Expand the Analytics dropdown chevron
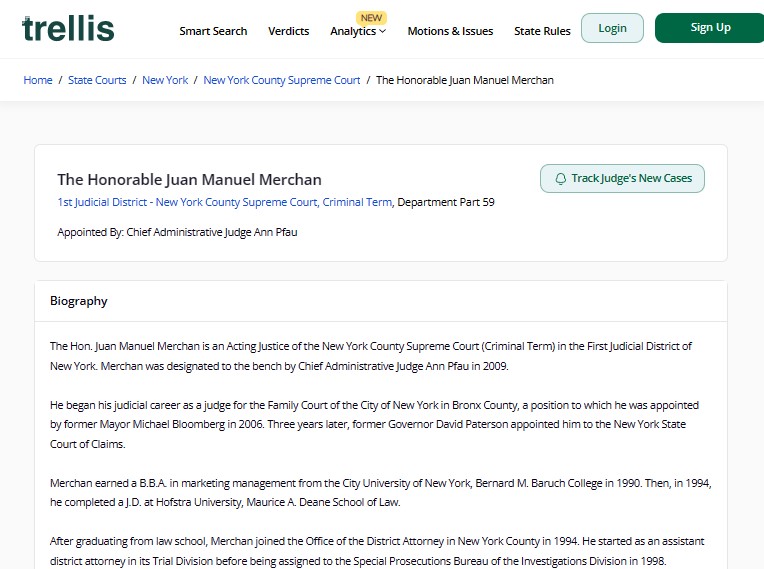764x569 pixels. coord(382,31)
